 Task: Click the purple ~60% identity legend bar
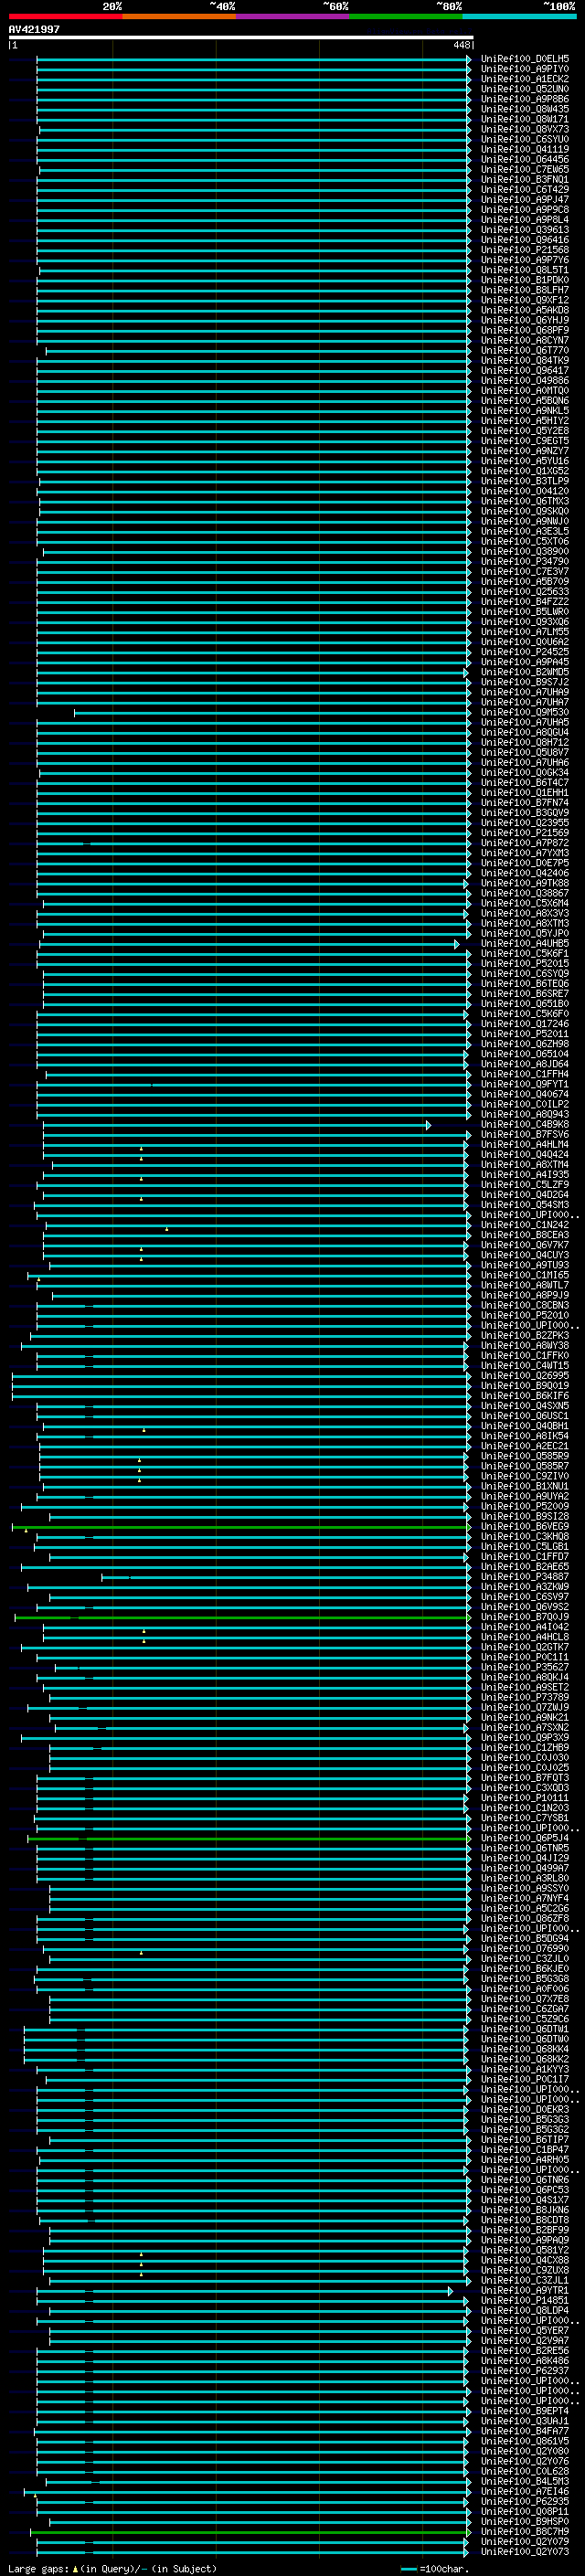292,16
